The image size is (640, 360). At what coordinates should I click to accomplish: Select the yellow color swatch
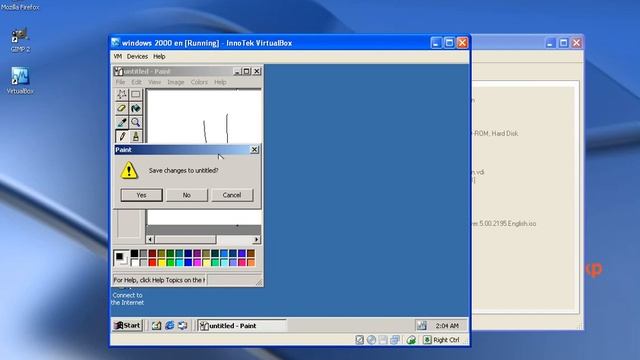(x=161, y=262)
